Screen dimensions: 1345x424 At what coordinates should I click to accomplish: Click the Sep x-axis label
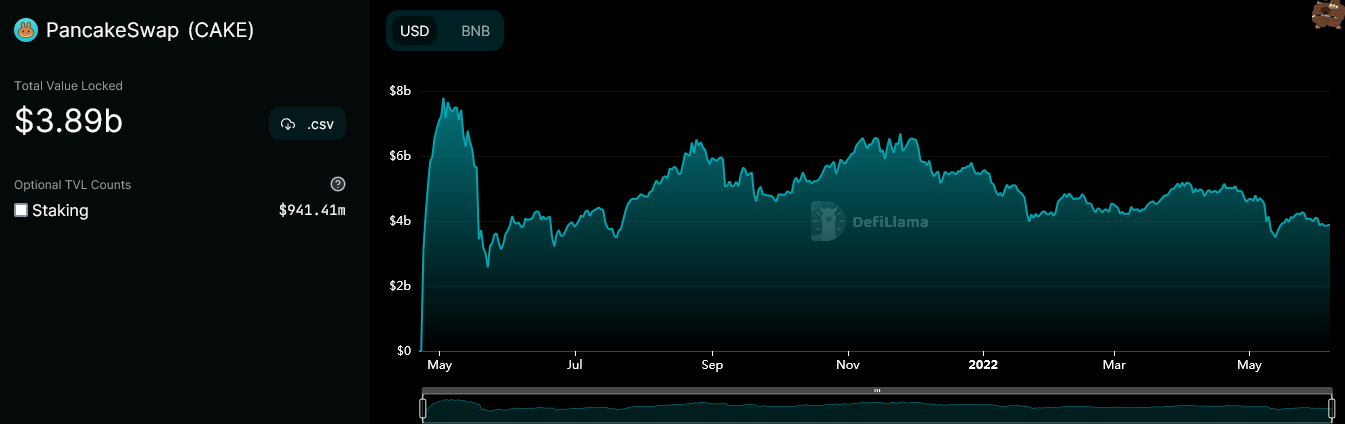[711, 366]
